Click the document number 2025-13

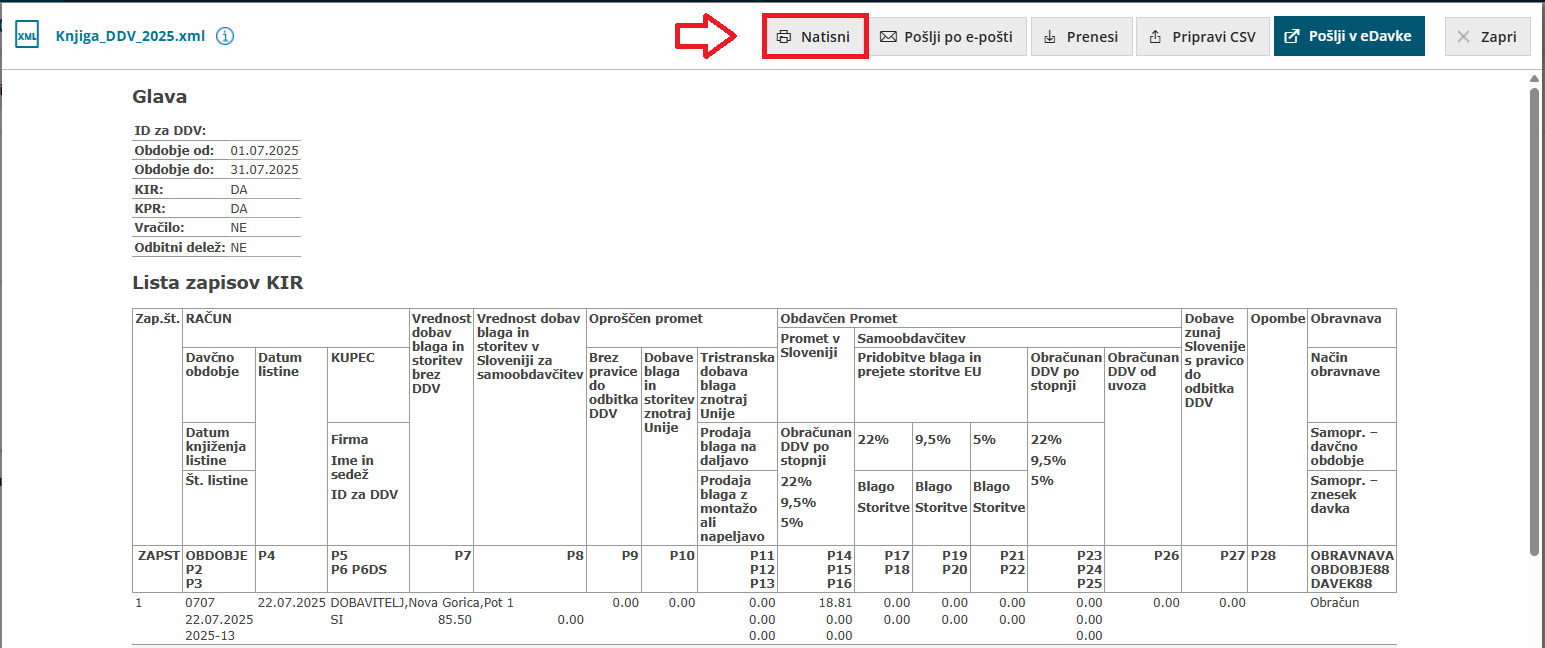[x=208, y=636]
